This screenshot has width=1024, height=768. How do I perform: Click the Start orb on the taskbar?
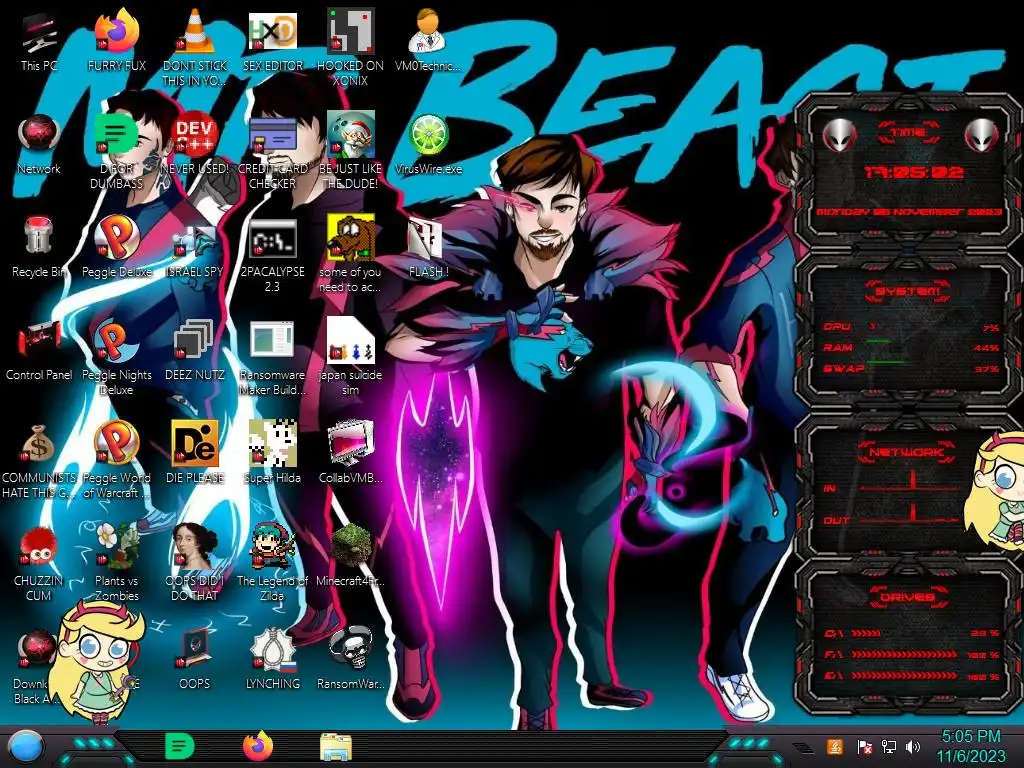click(x=27, y=747)
